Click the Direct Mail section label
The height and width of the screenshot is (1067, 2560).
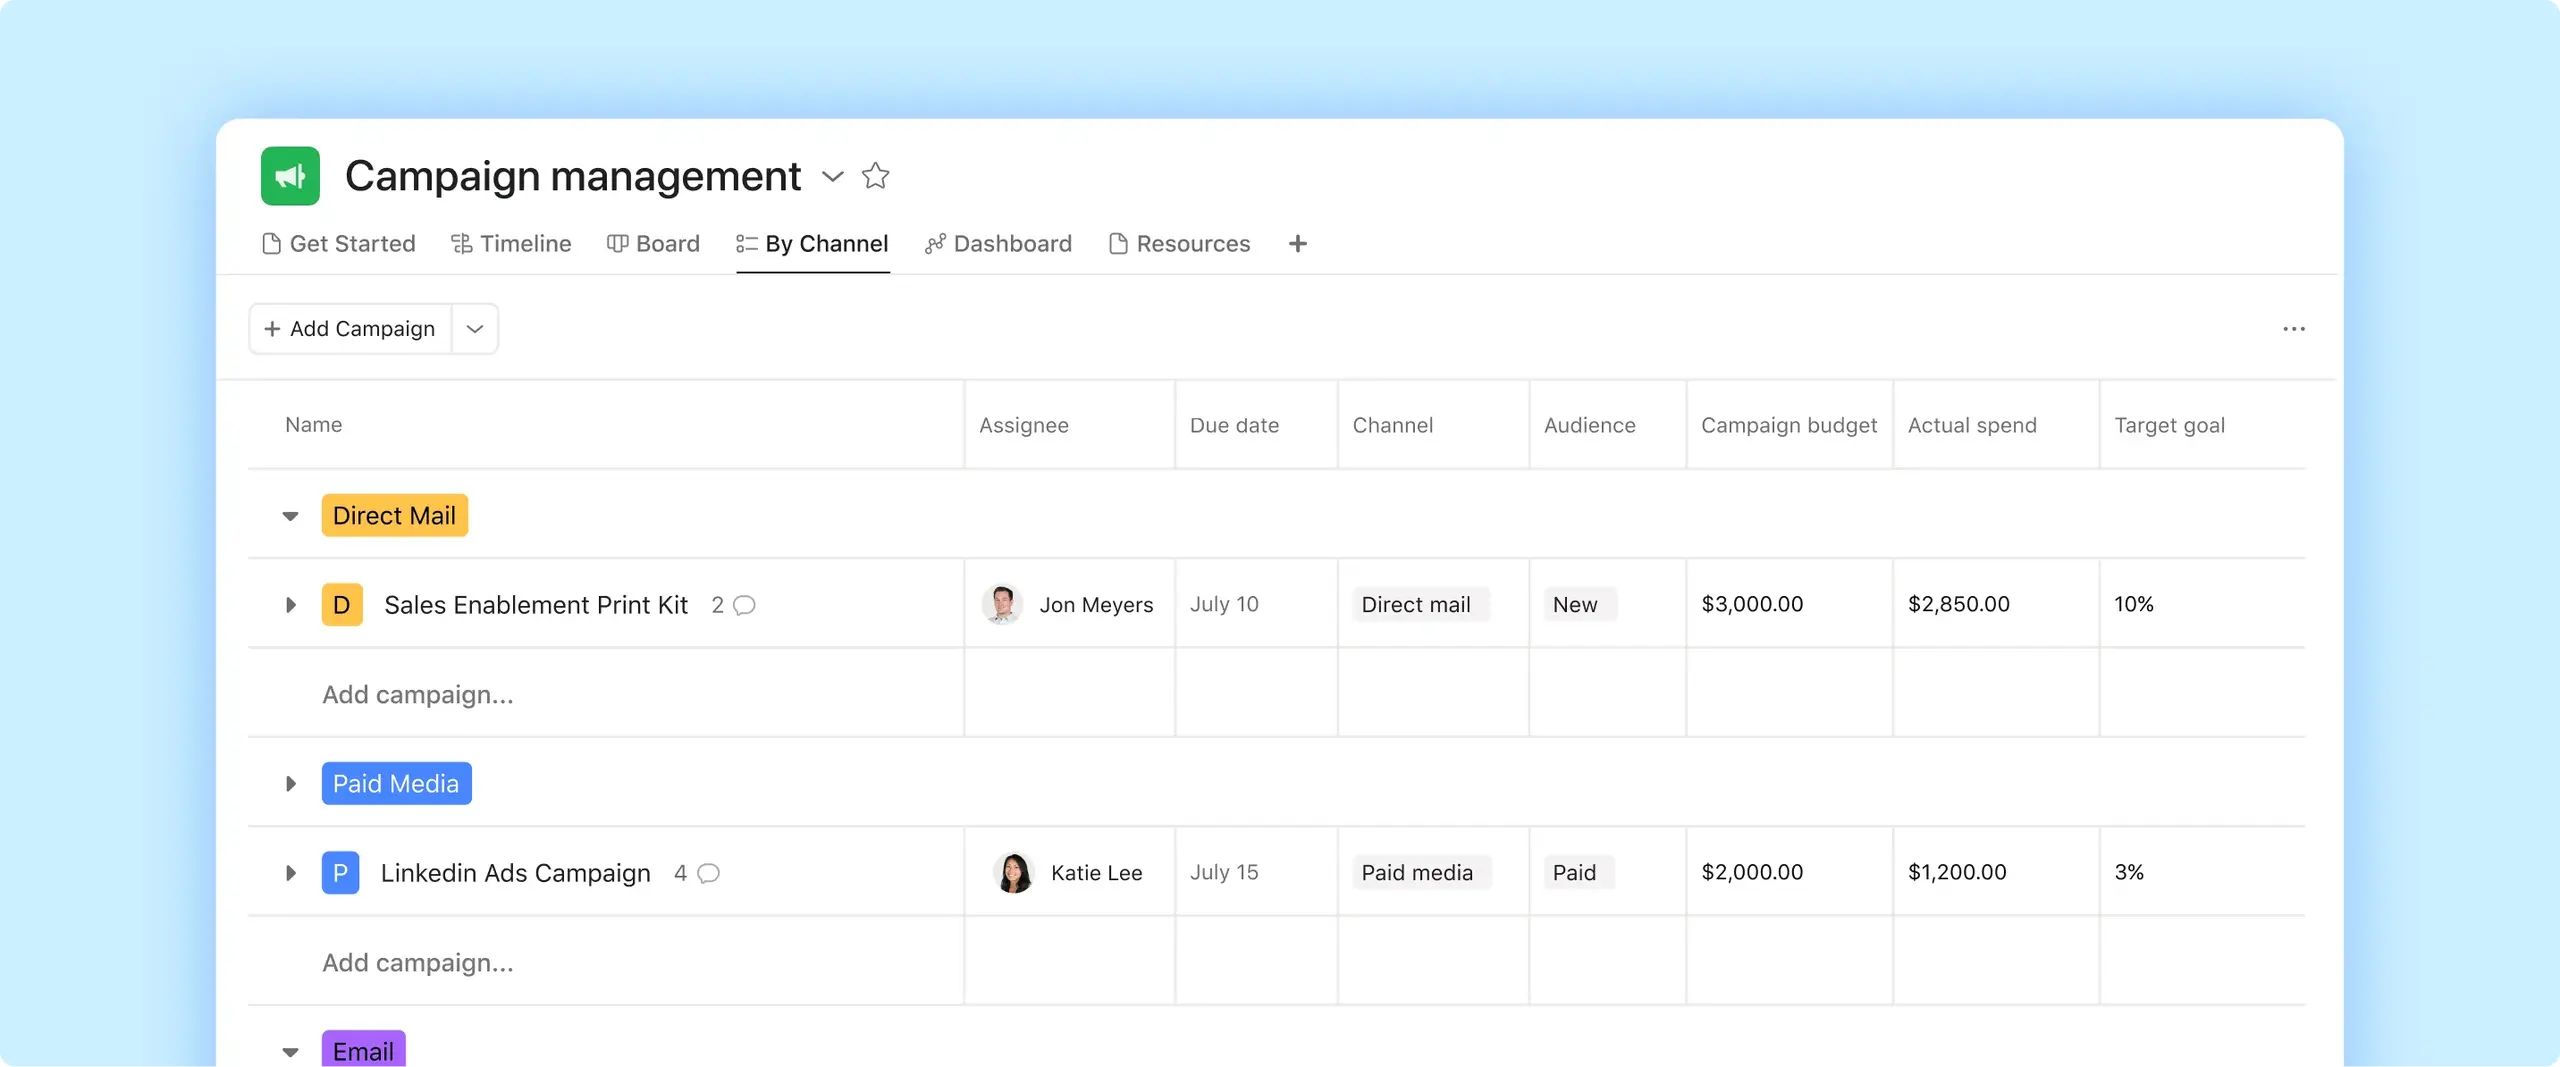click(x=394, y=516)
